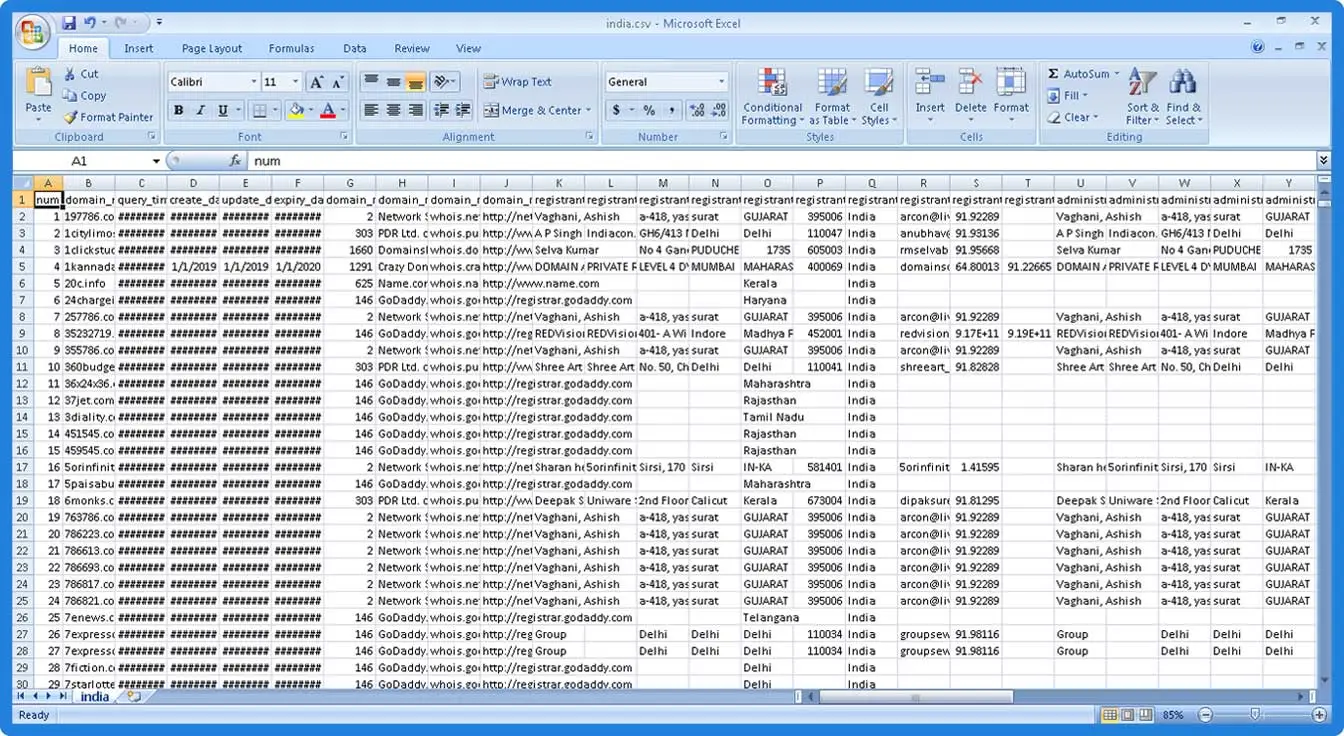
Task: Expand the Merge & Center dropdown arrow
Action: [589, 110]
